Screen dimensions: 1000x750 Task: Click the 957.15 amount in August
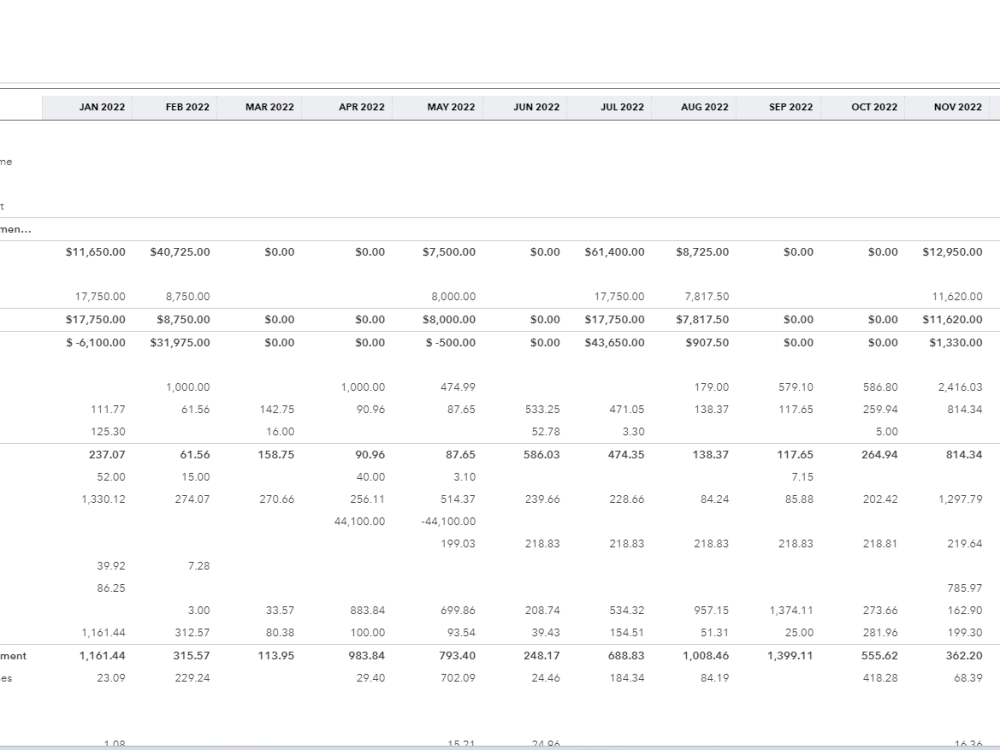(711, 610)
